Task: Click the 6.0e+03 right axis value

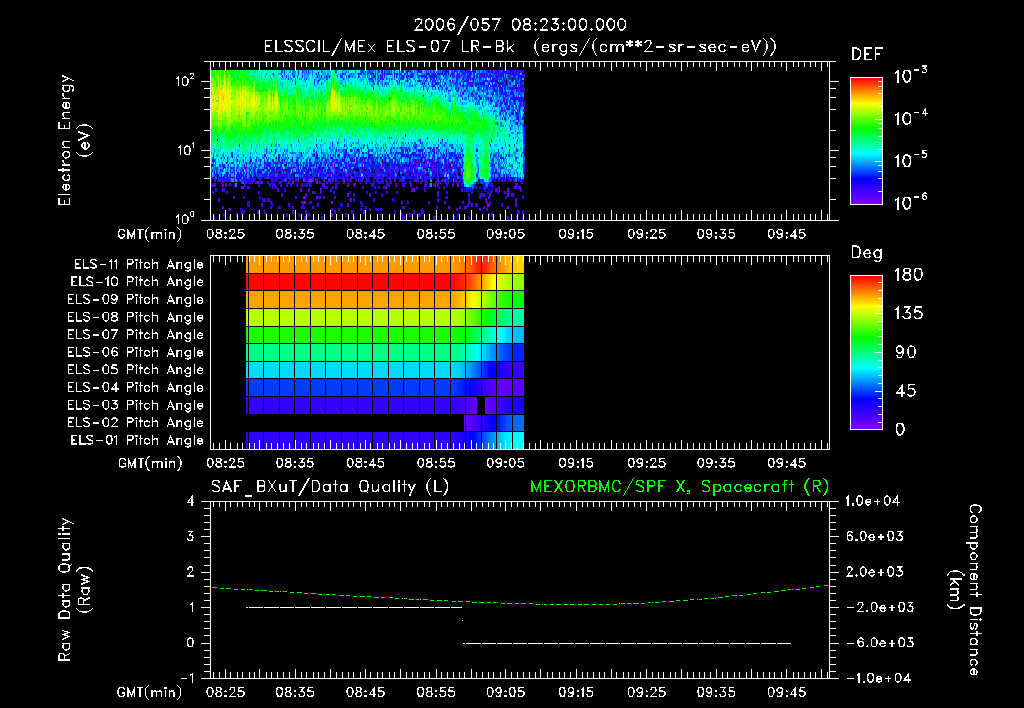Action: click(874, 536)
